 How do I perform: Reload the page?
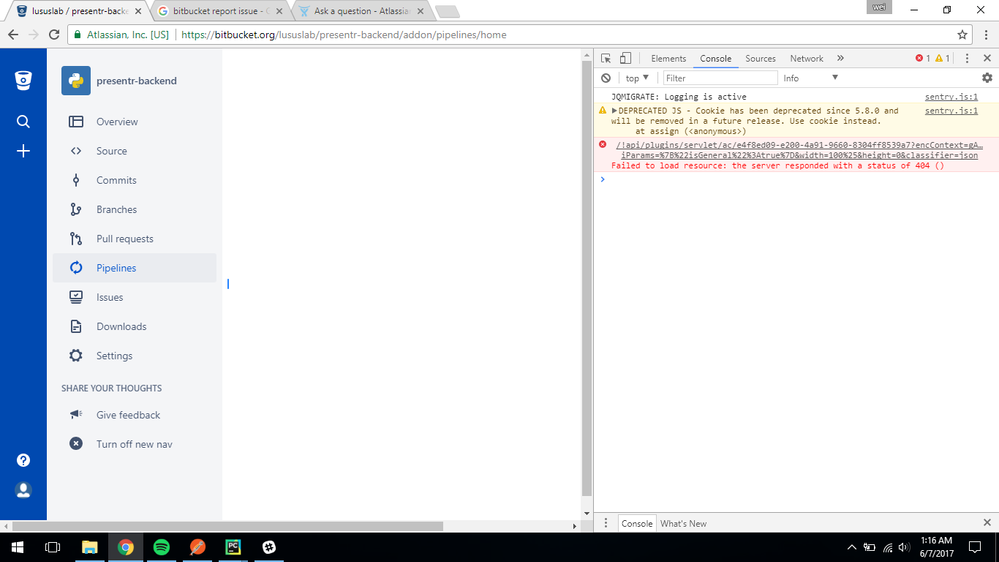pos(54,34)
